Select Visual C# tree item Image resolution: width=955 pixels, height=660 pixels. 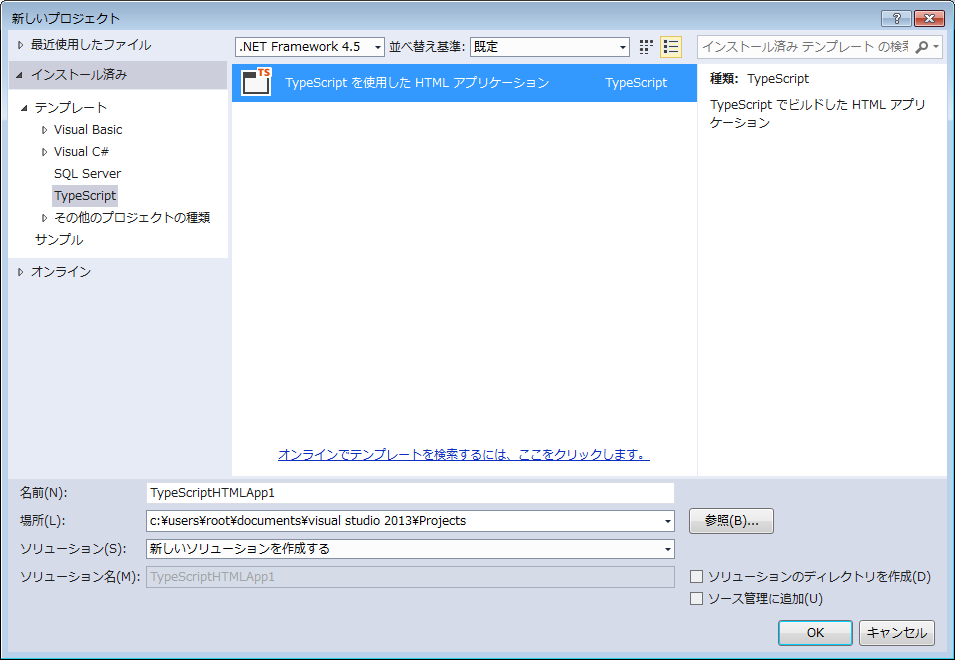[81, 152]
